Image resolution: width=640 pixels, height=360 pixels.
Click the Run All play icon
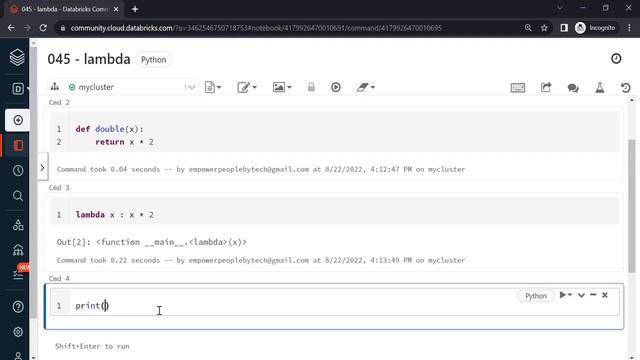click(x=336, y=87)
